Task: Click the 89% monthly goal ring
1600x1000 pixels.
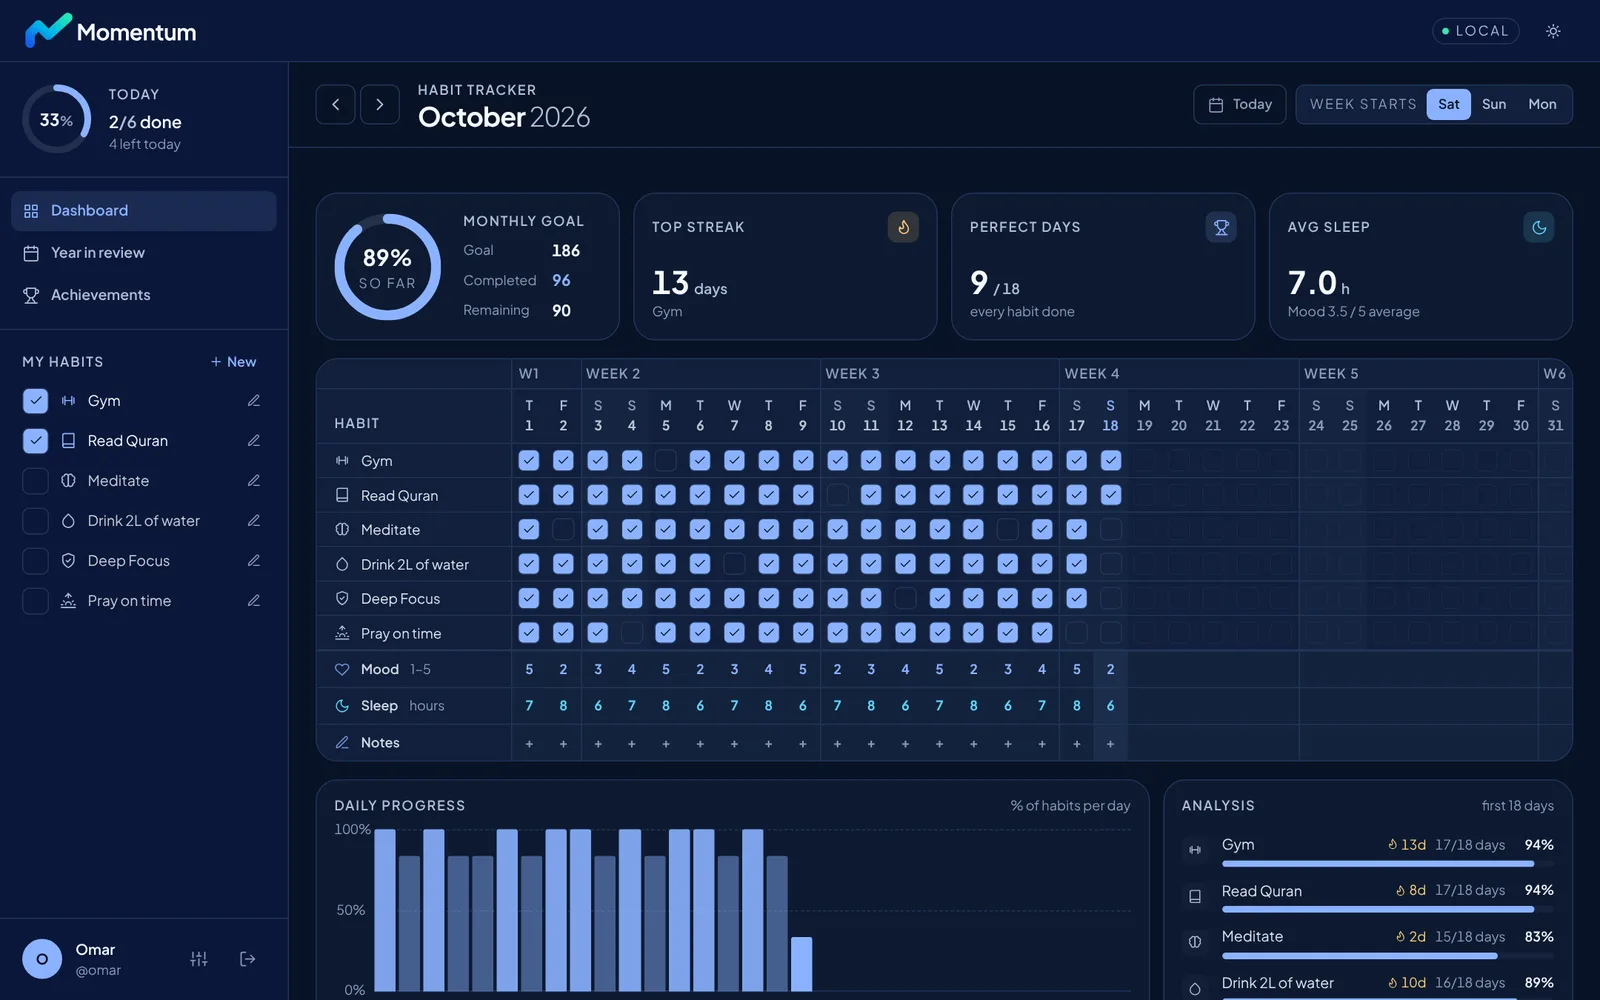Action: [388, 267]
